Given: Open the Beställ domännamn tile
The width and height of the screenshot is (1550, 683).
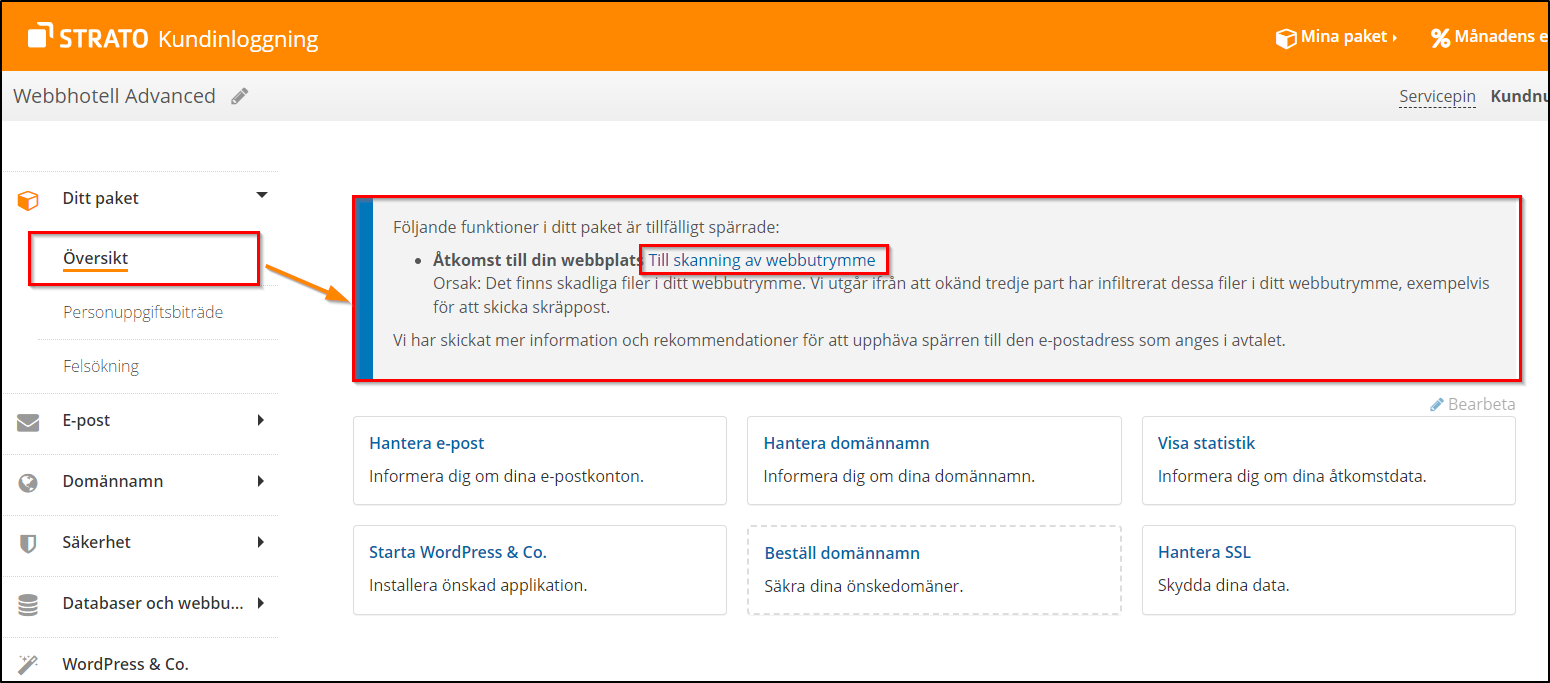Looking at the screenshot, I should click(842, 553).
